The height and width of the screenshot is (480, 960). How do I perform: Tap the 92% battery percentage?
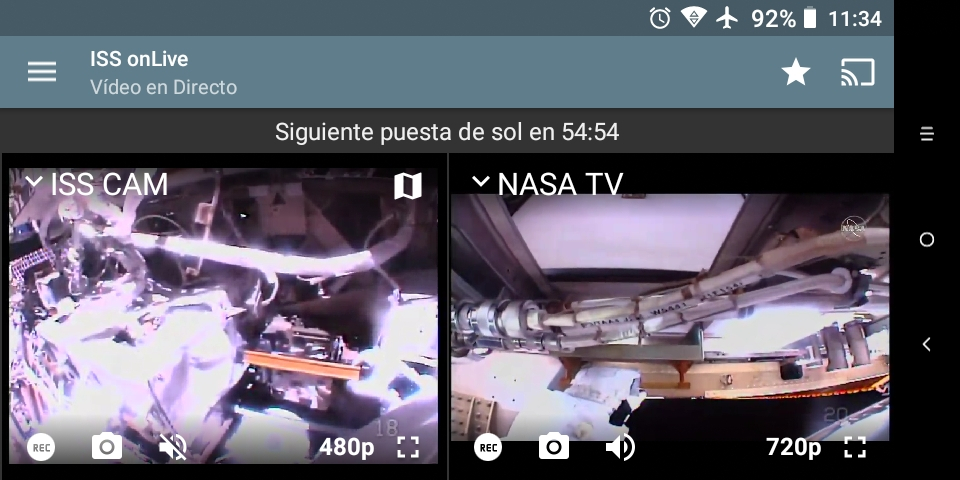(x=773, y=19)
